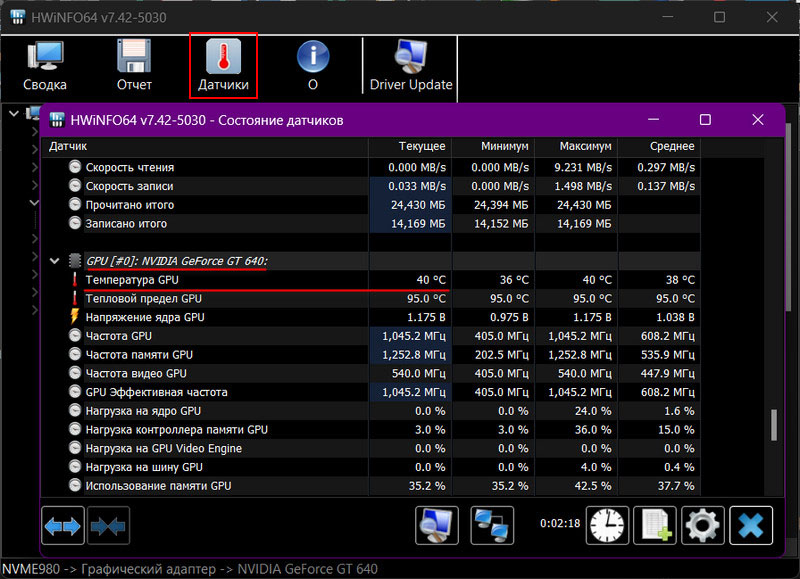
Task: Click the sensor list vertical scrollbar thumb
Action: click(x=774, y=424)
